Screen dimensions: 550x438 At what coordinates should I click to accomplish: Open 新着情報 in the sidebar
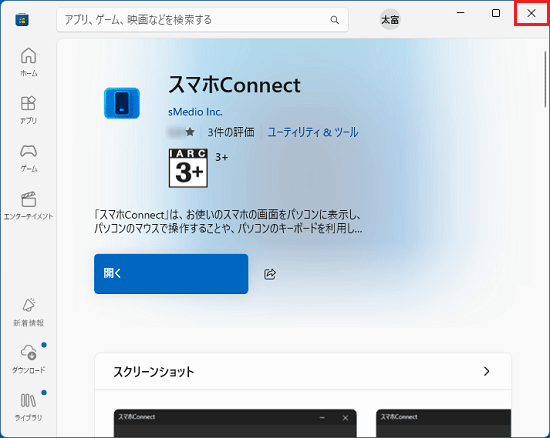tap(28, 312)
